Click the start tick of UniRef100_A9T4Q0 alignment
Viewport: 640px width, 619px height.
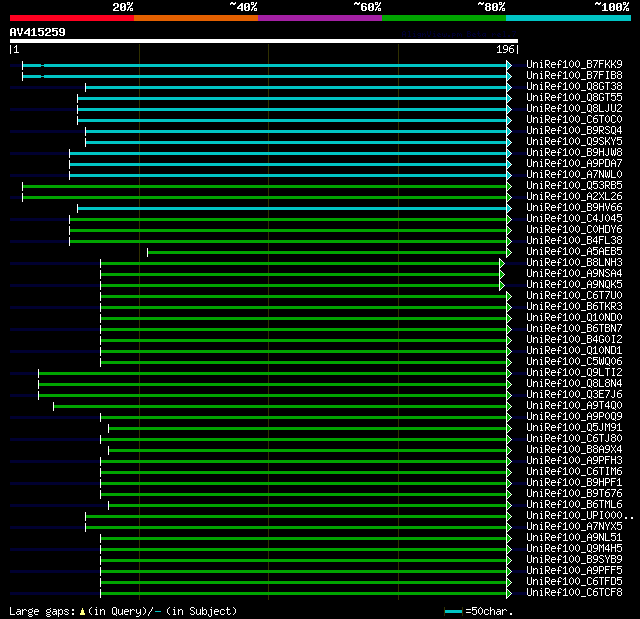click(x=53, y=407)
